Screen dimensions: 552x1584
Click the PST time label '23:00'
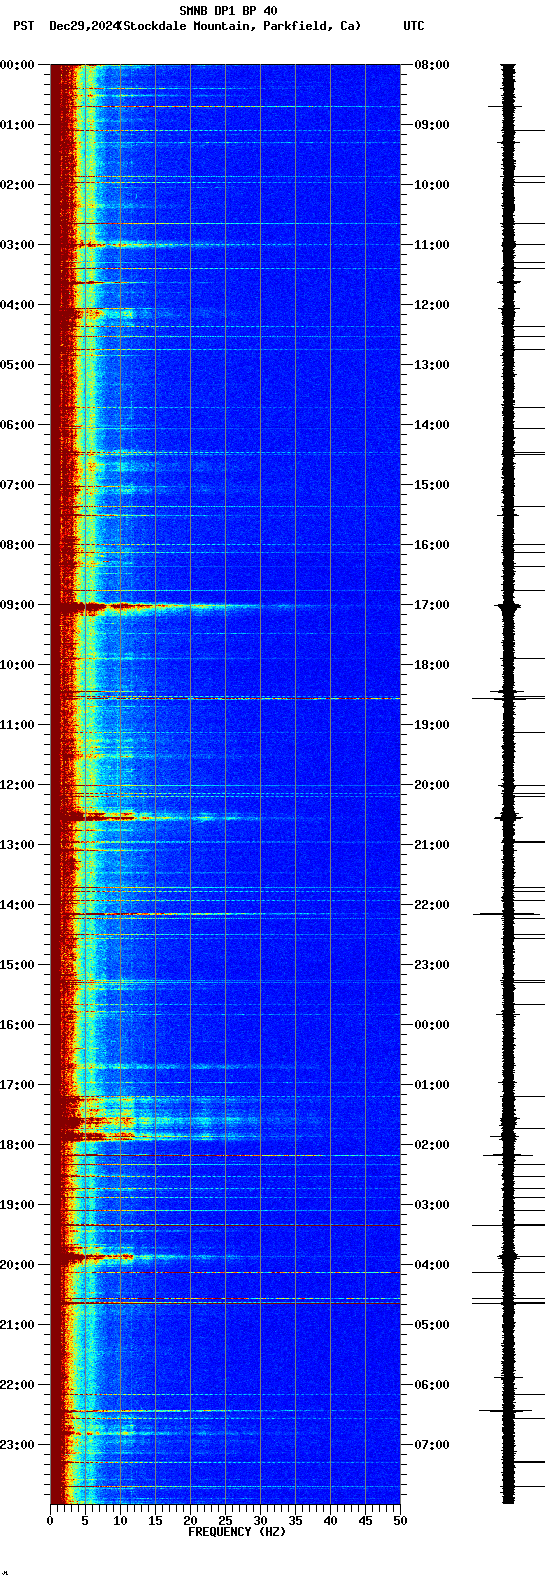[x=17, y=1445]
